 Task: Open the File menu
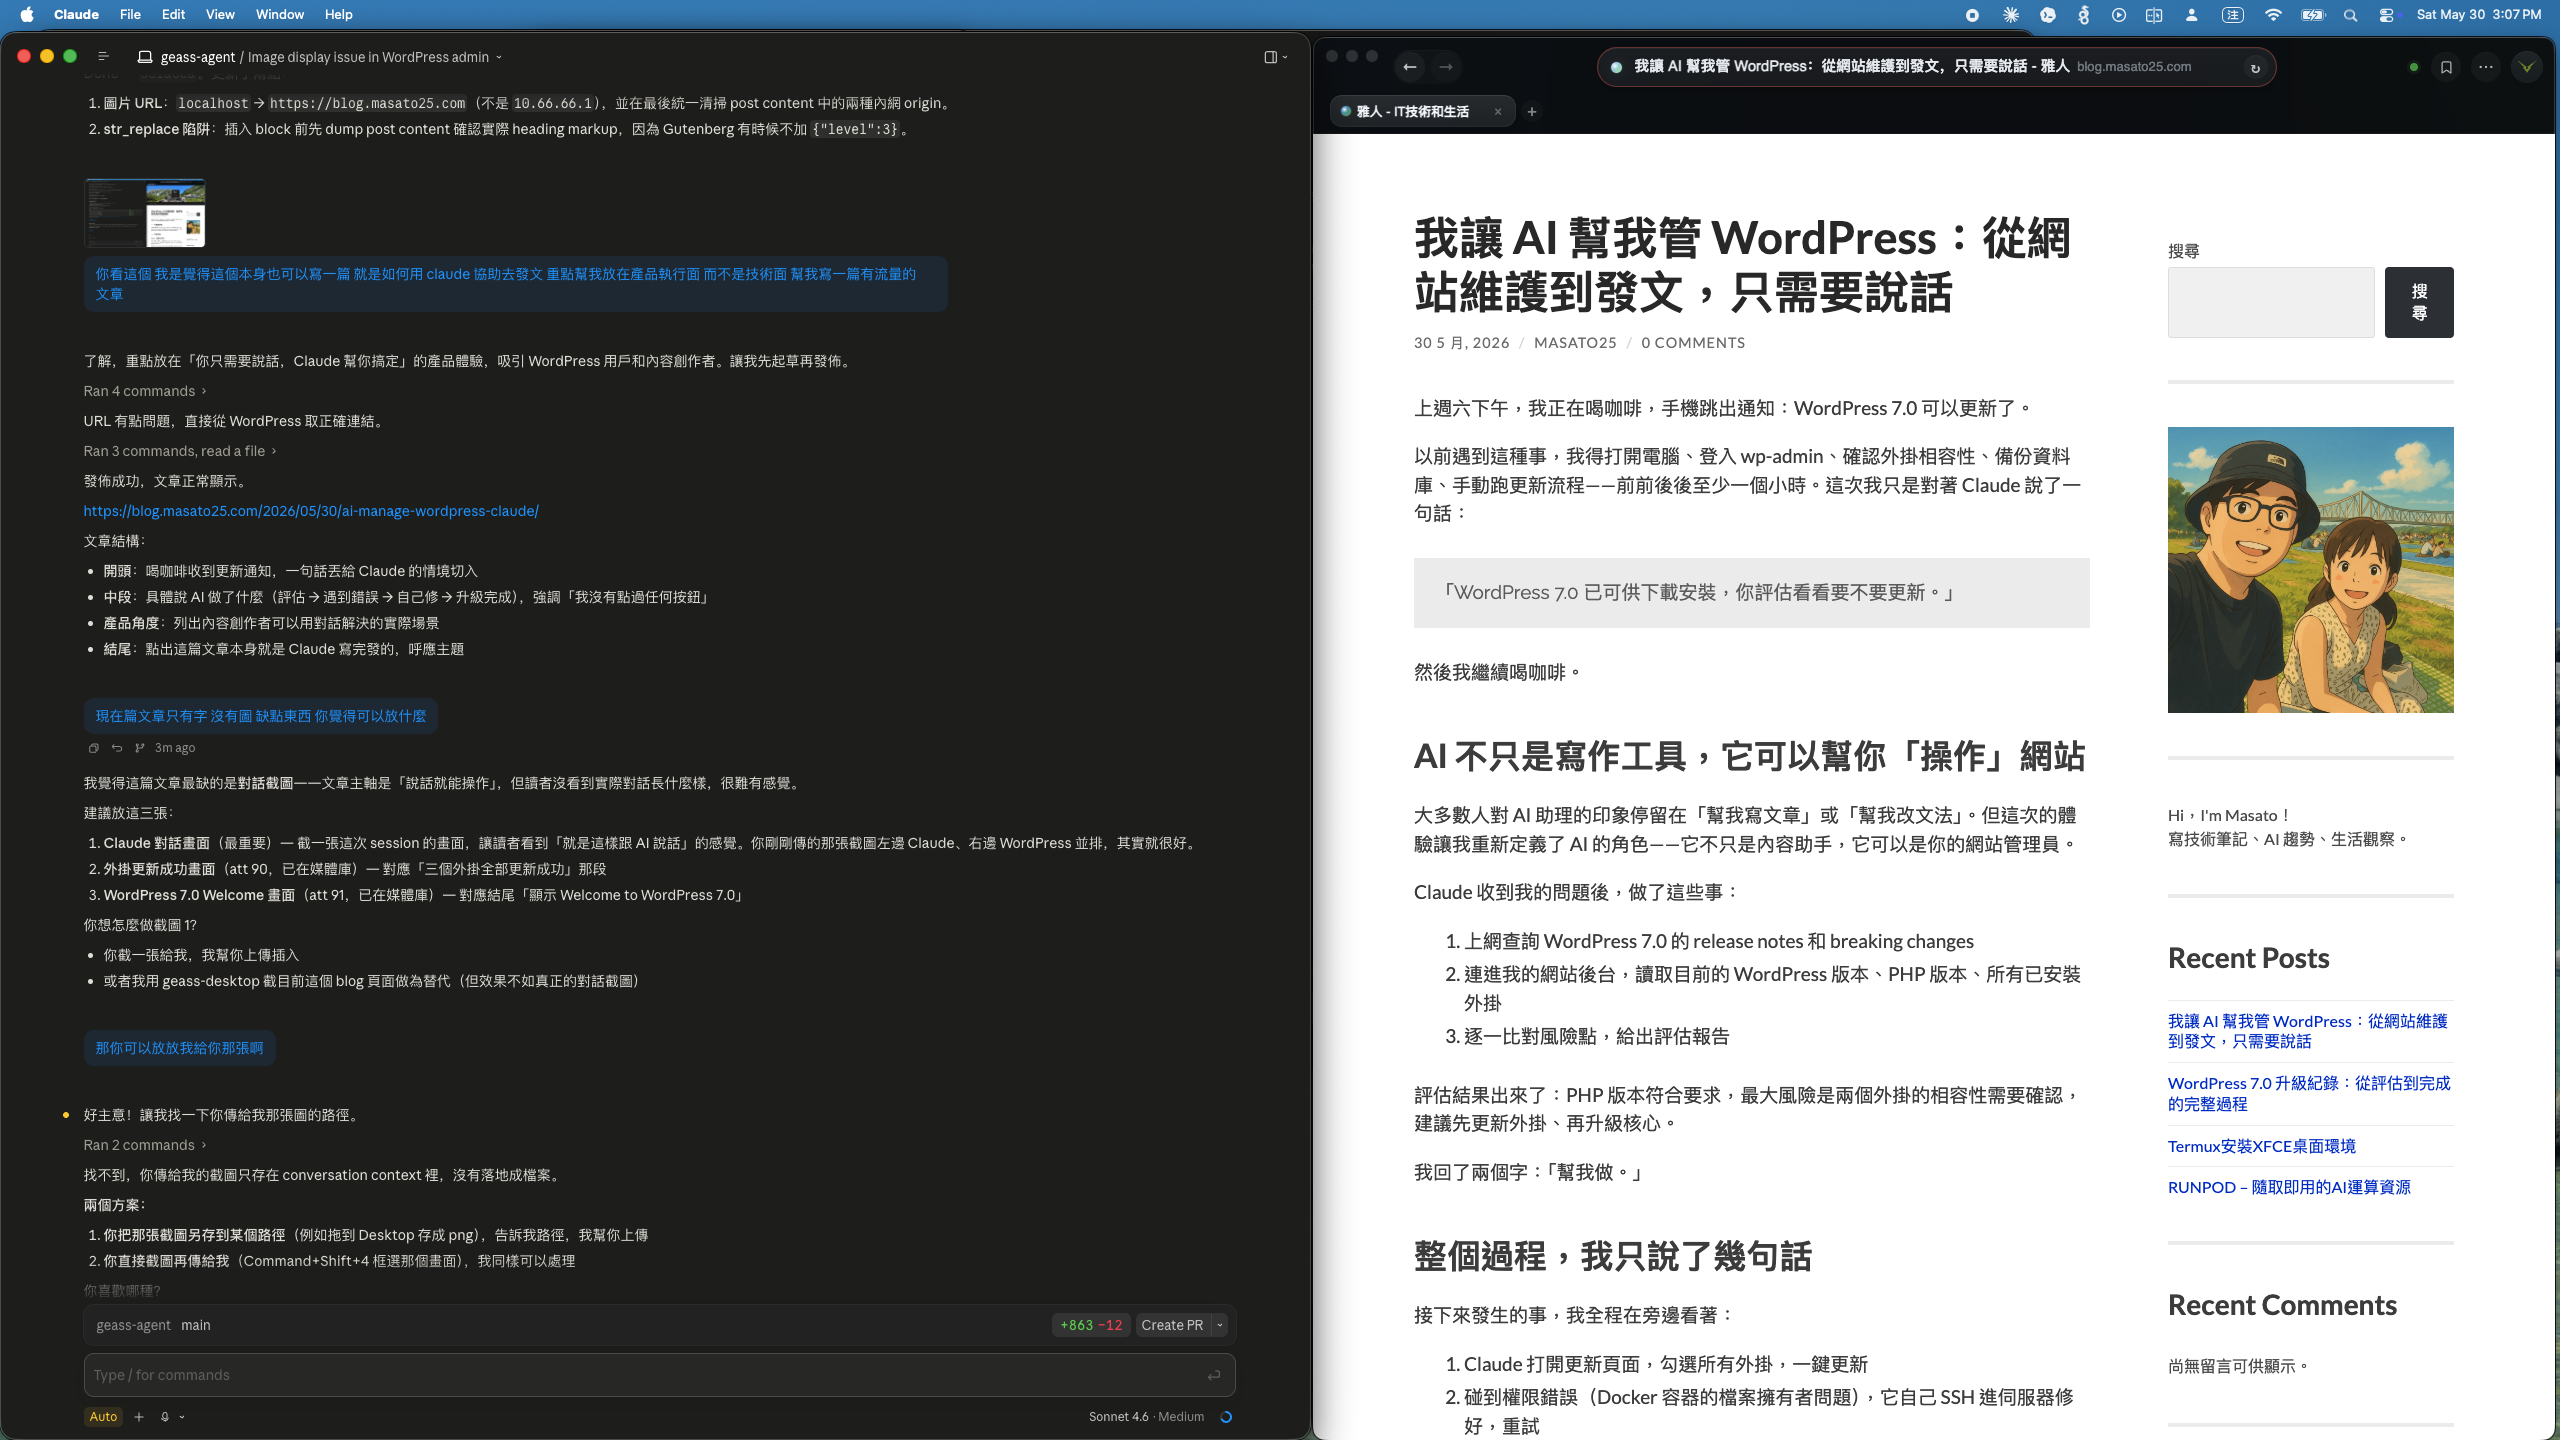(130, 15)
